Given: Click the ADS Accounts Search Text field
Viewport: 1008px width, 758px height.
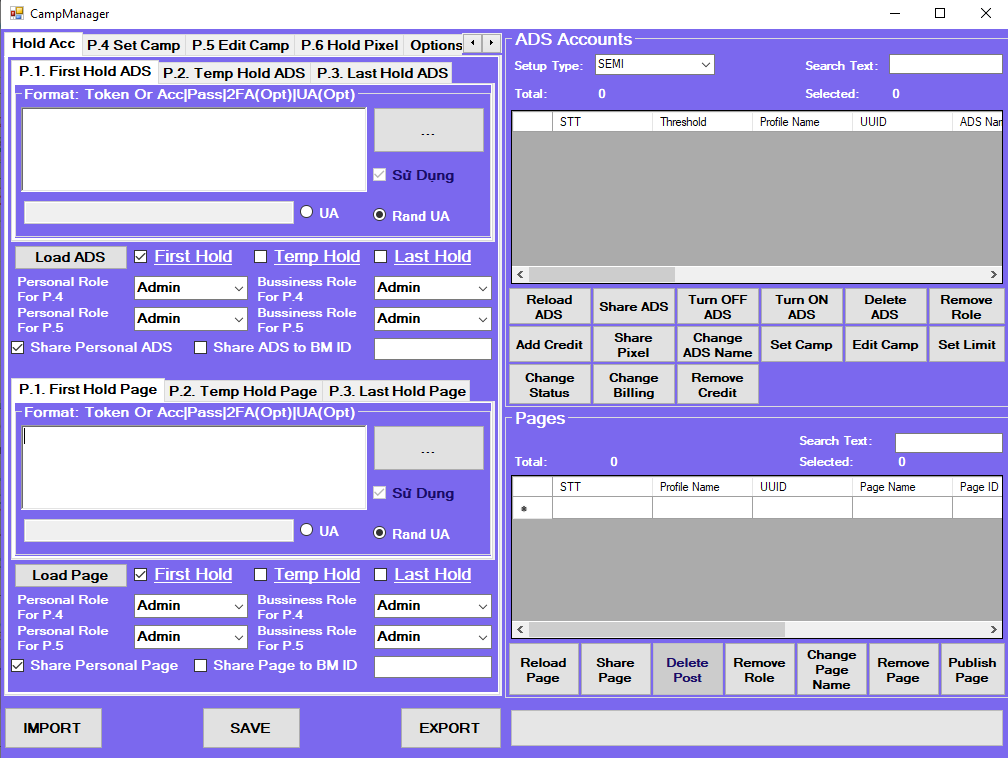Looking at the screenshot, I should coord(945,65).
